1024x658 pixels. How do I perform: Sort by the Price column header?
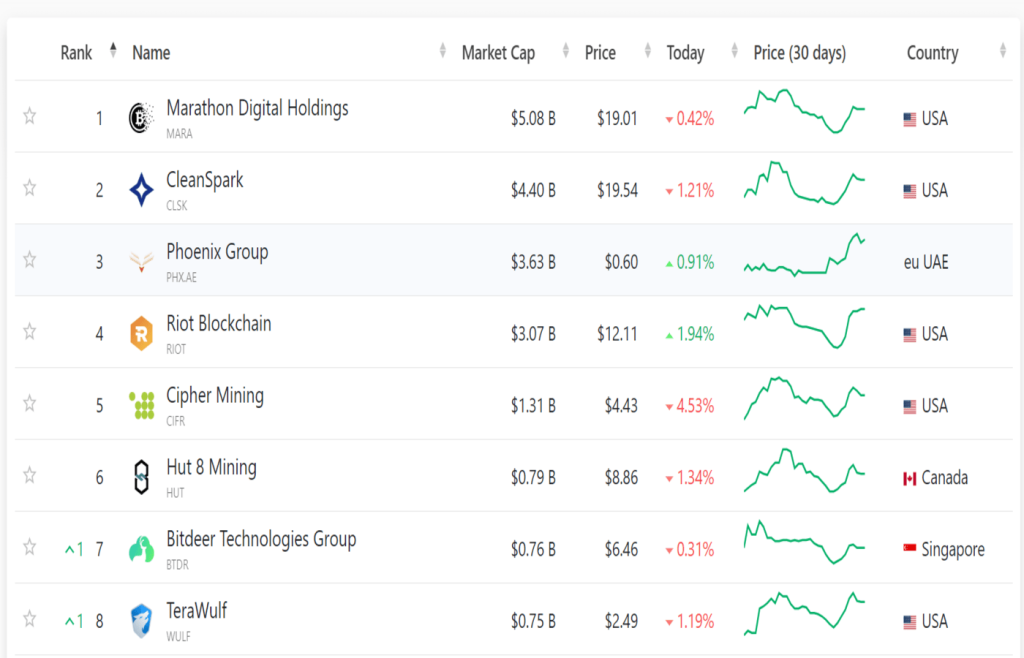point(600,53)
